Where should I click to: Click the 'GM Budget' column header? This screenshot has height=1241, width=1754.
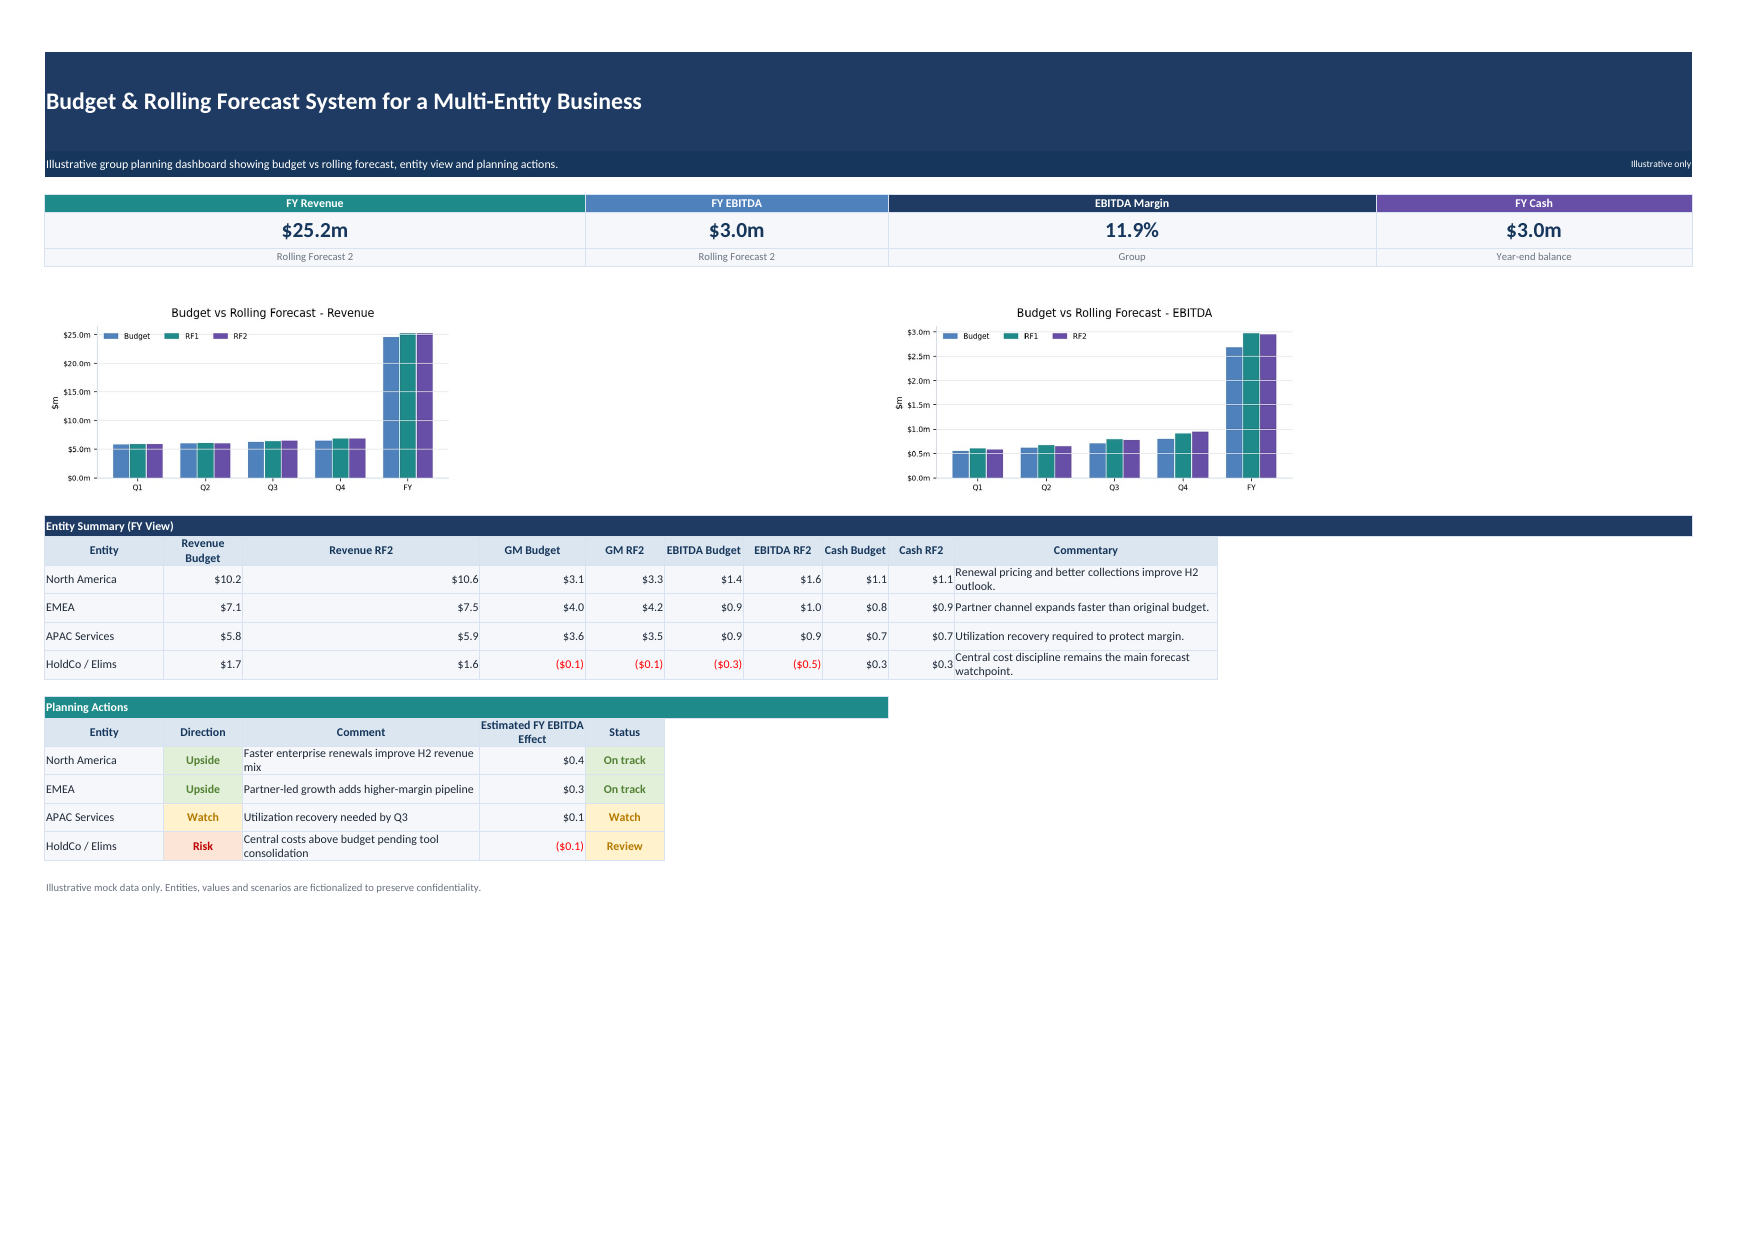pos(532,551)
